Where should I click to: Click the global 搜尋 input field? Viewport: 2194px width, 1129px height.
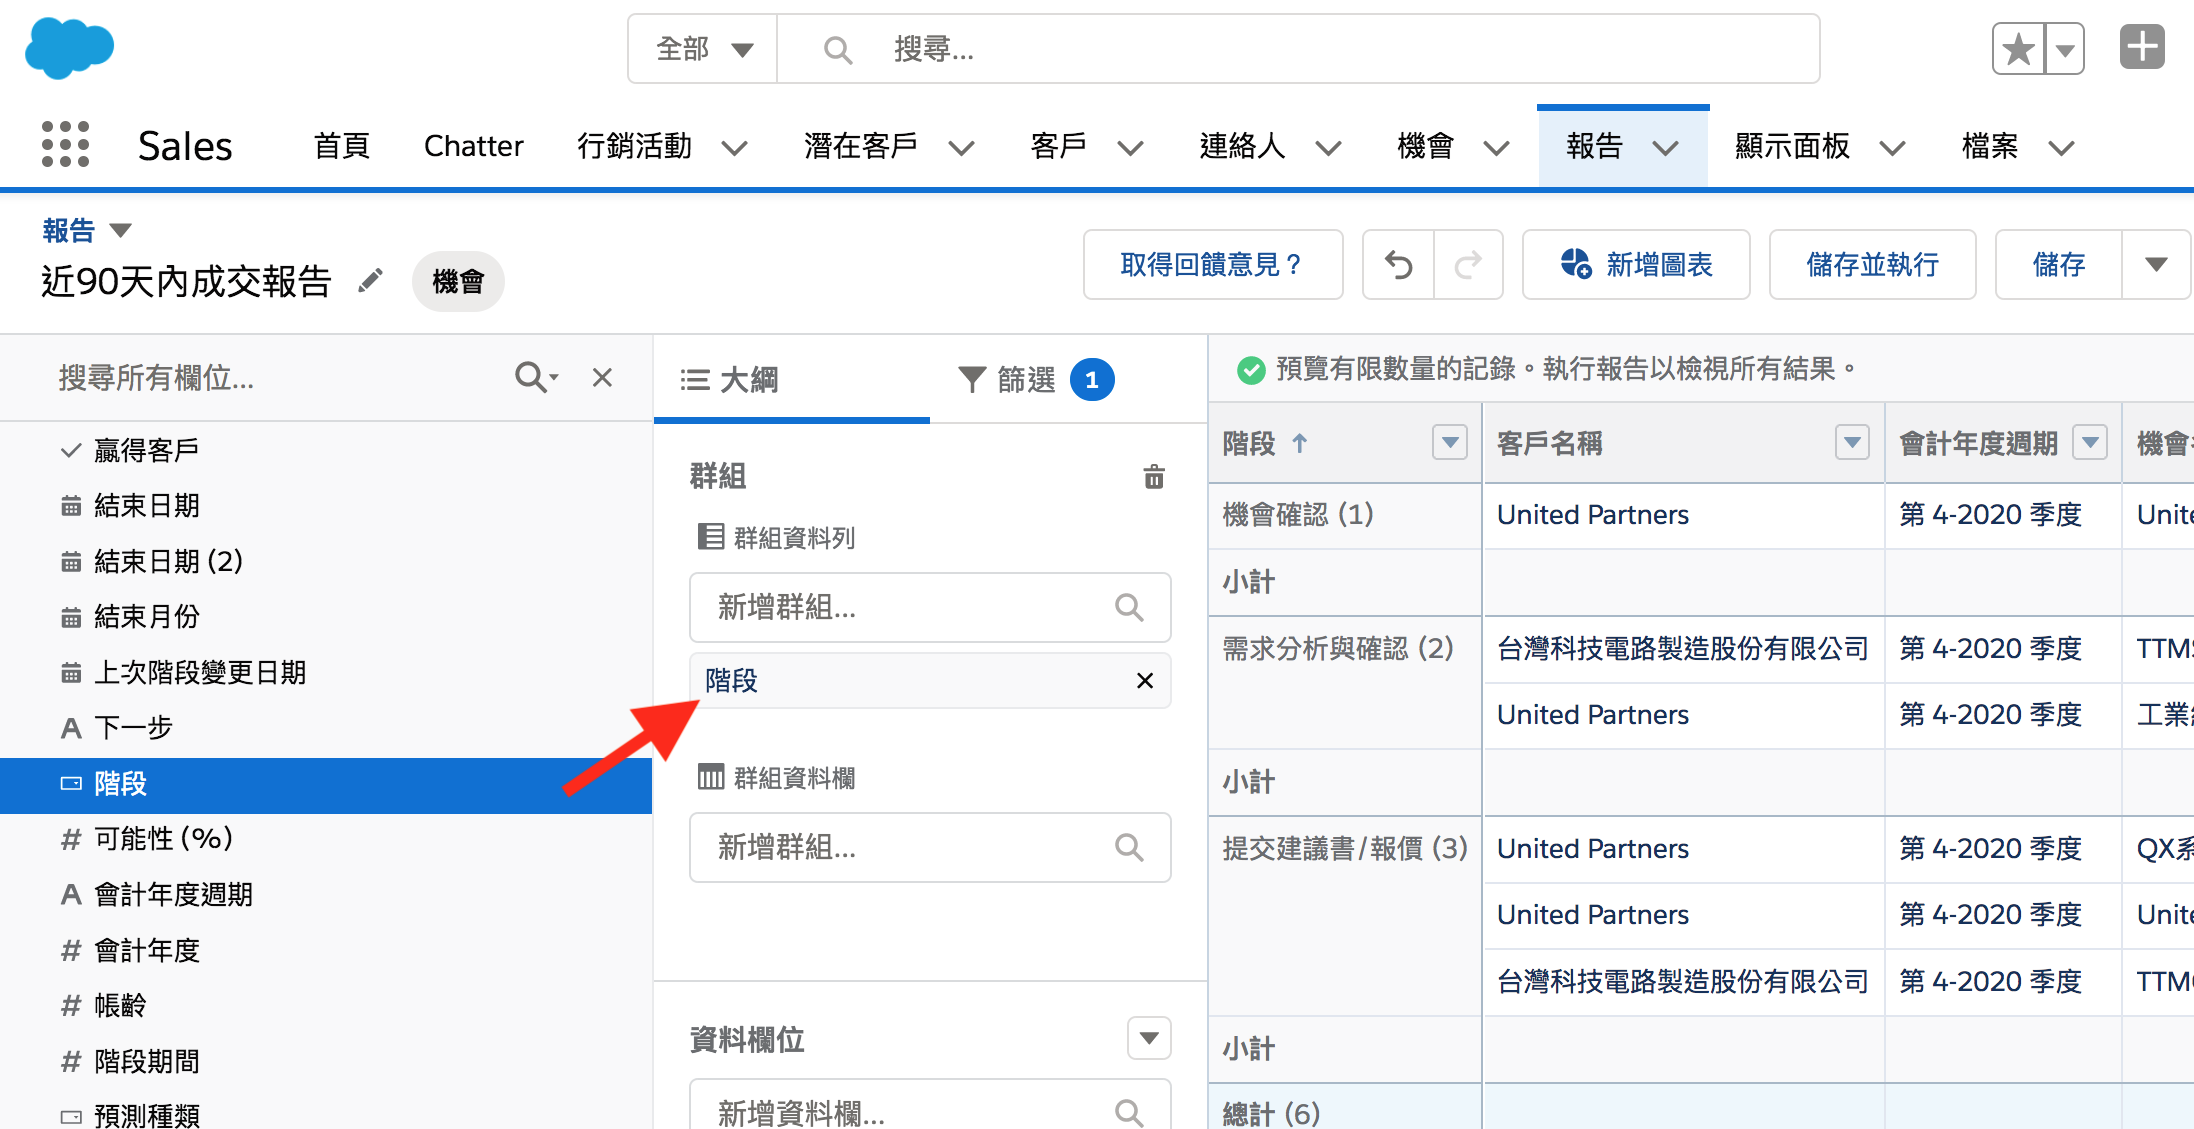click(1298, 49)
